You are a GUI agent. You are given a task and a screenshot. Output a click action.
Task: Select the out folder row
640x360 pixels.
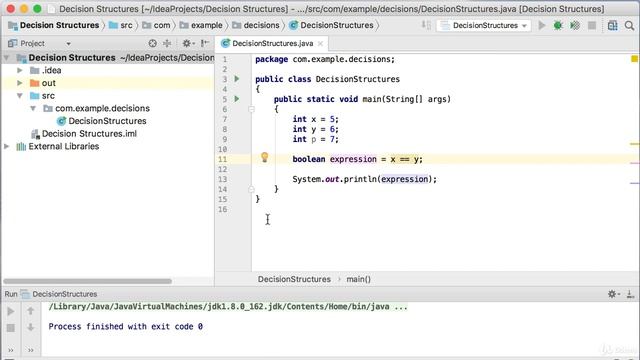click(x=107, y=83)
